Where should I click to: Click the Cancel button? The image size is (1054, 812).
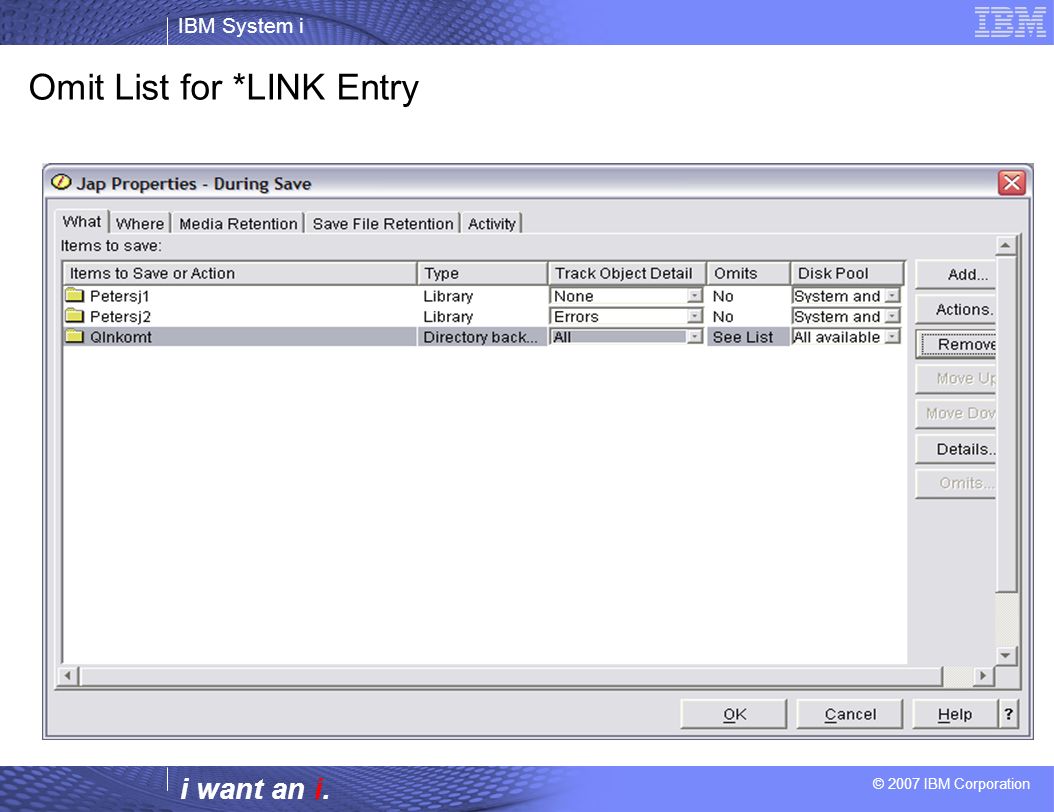[x=850, y=714]
